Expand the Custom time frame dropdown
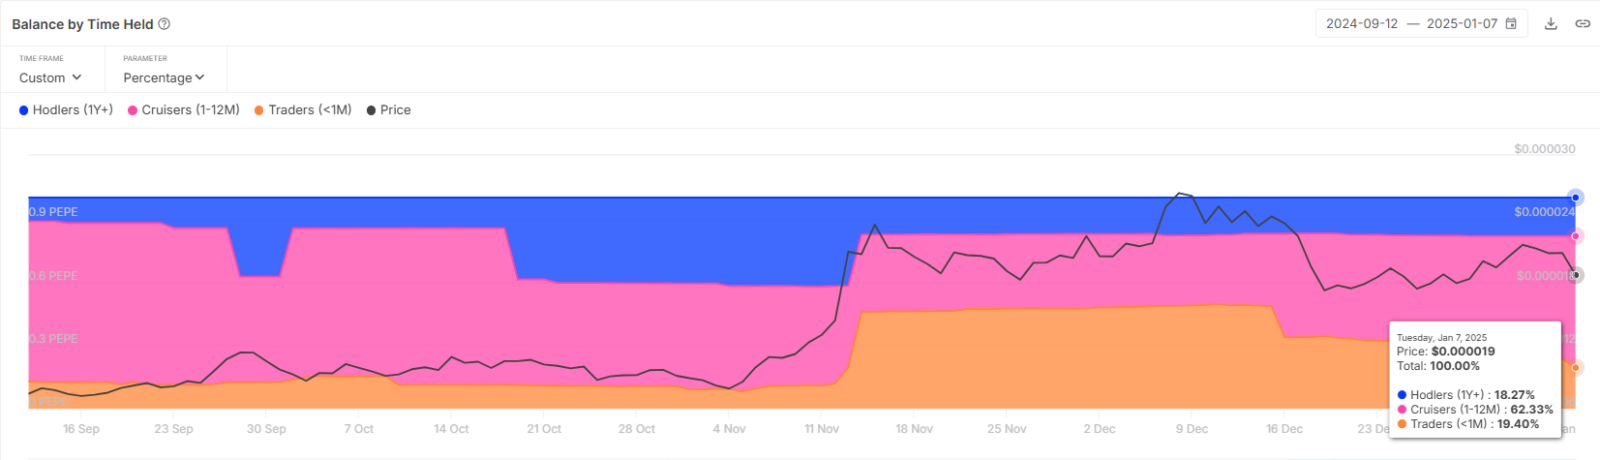 point(50,77)
